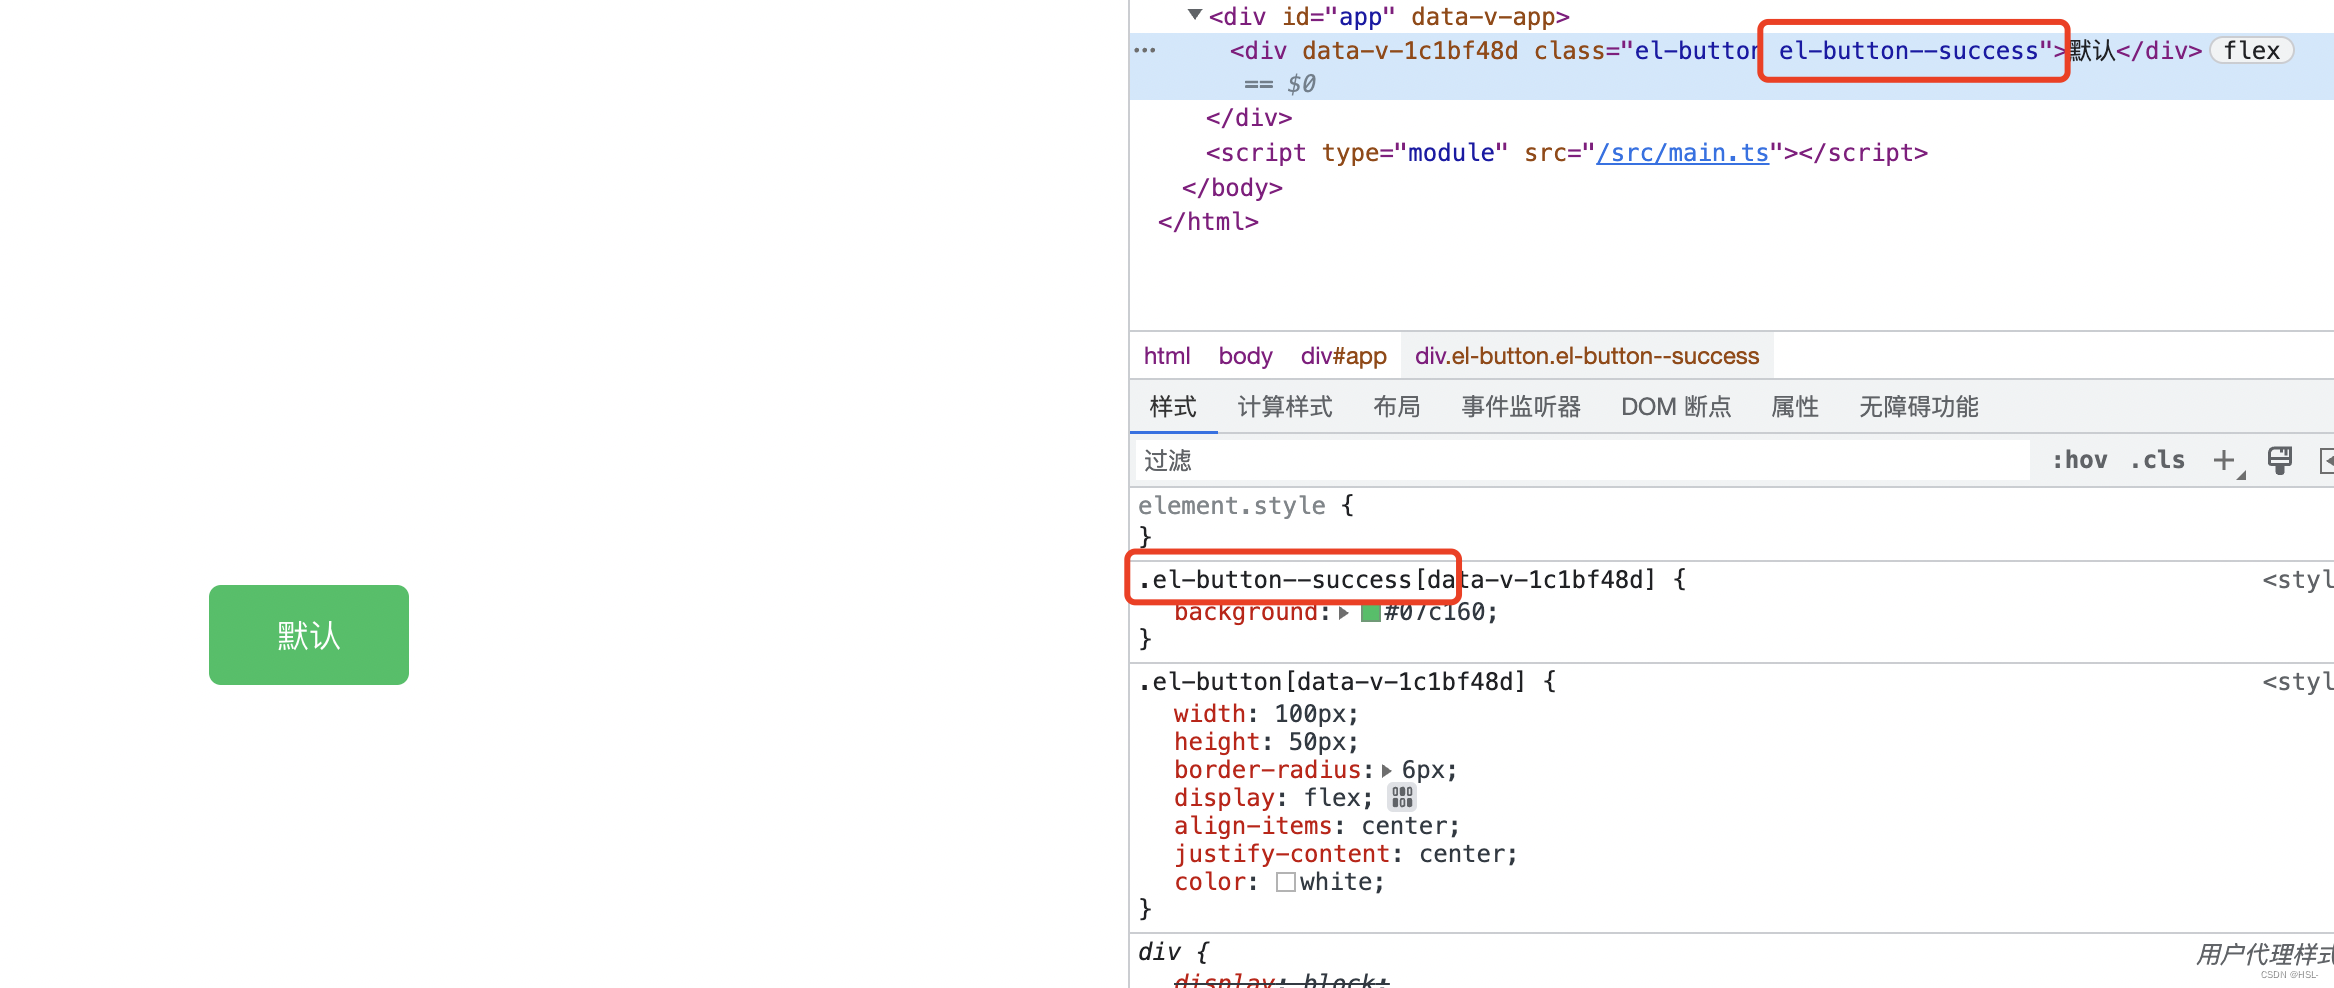Expand the background color value arrow

coord(1344,612)
